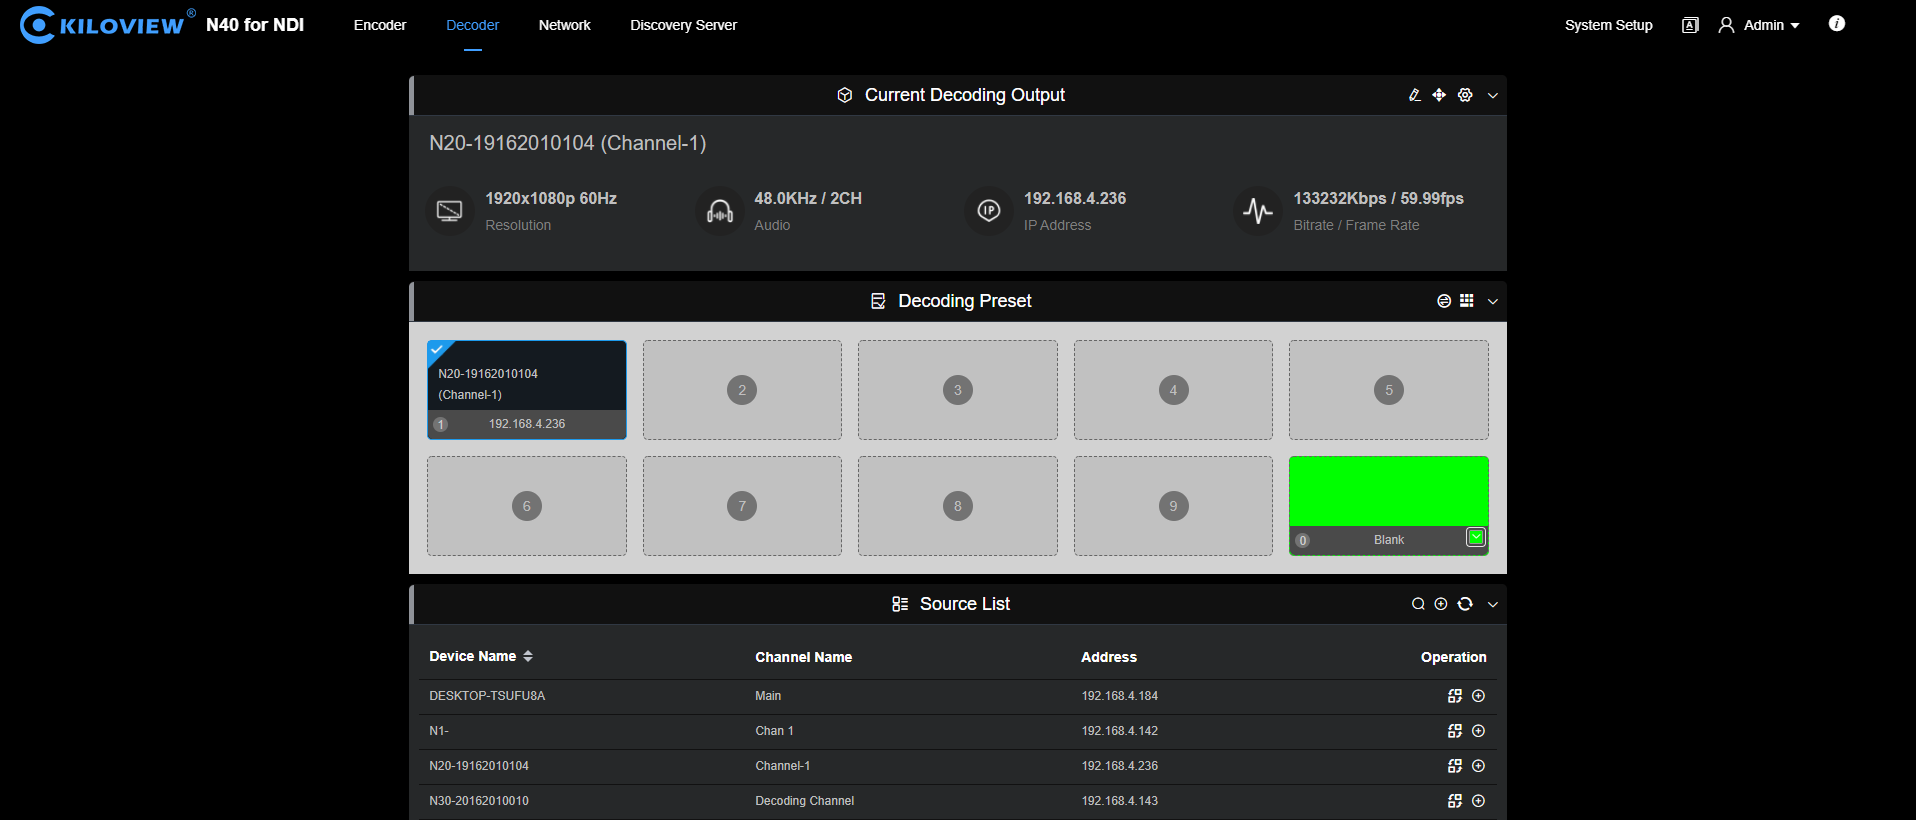The image size is (1916, 820).
Task: Click the switch output icon for N20-19162010104 row
Action: coord(1455,766)
